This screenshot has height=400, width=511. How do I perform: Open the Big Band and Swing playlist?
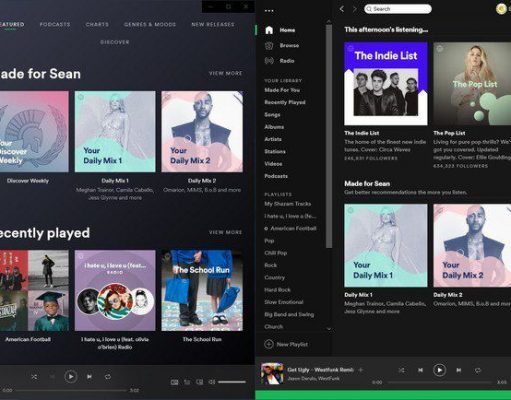click(x=289, y=314)
